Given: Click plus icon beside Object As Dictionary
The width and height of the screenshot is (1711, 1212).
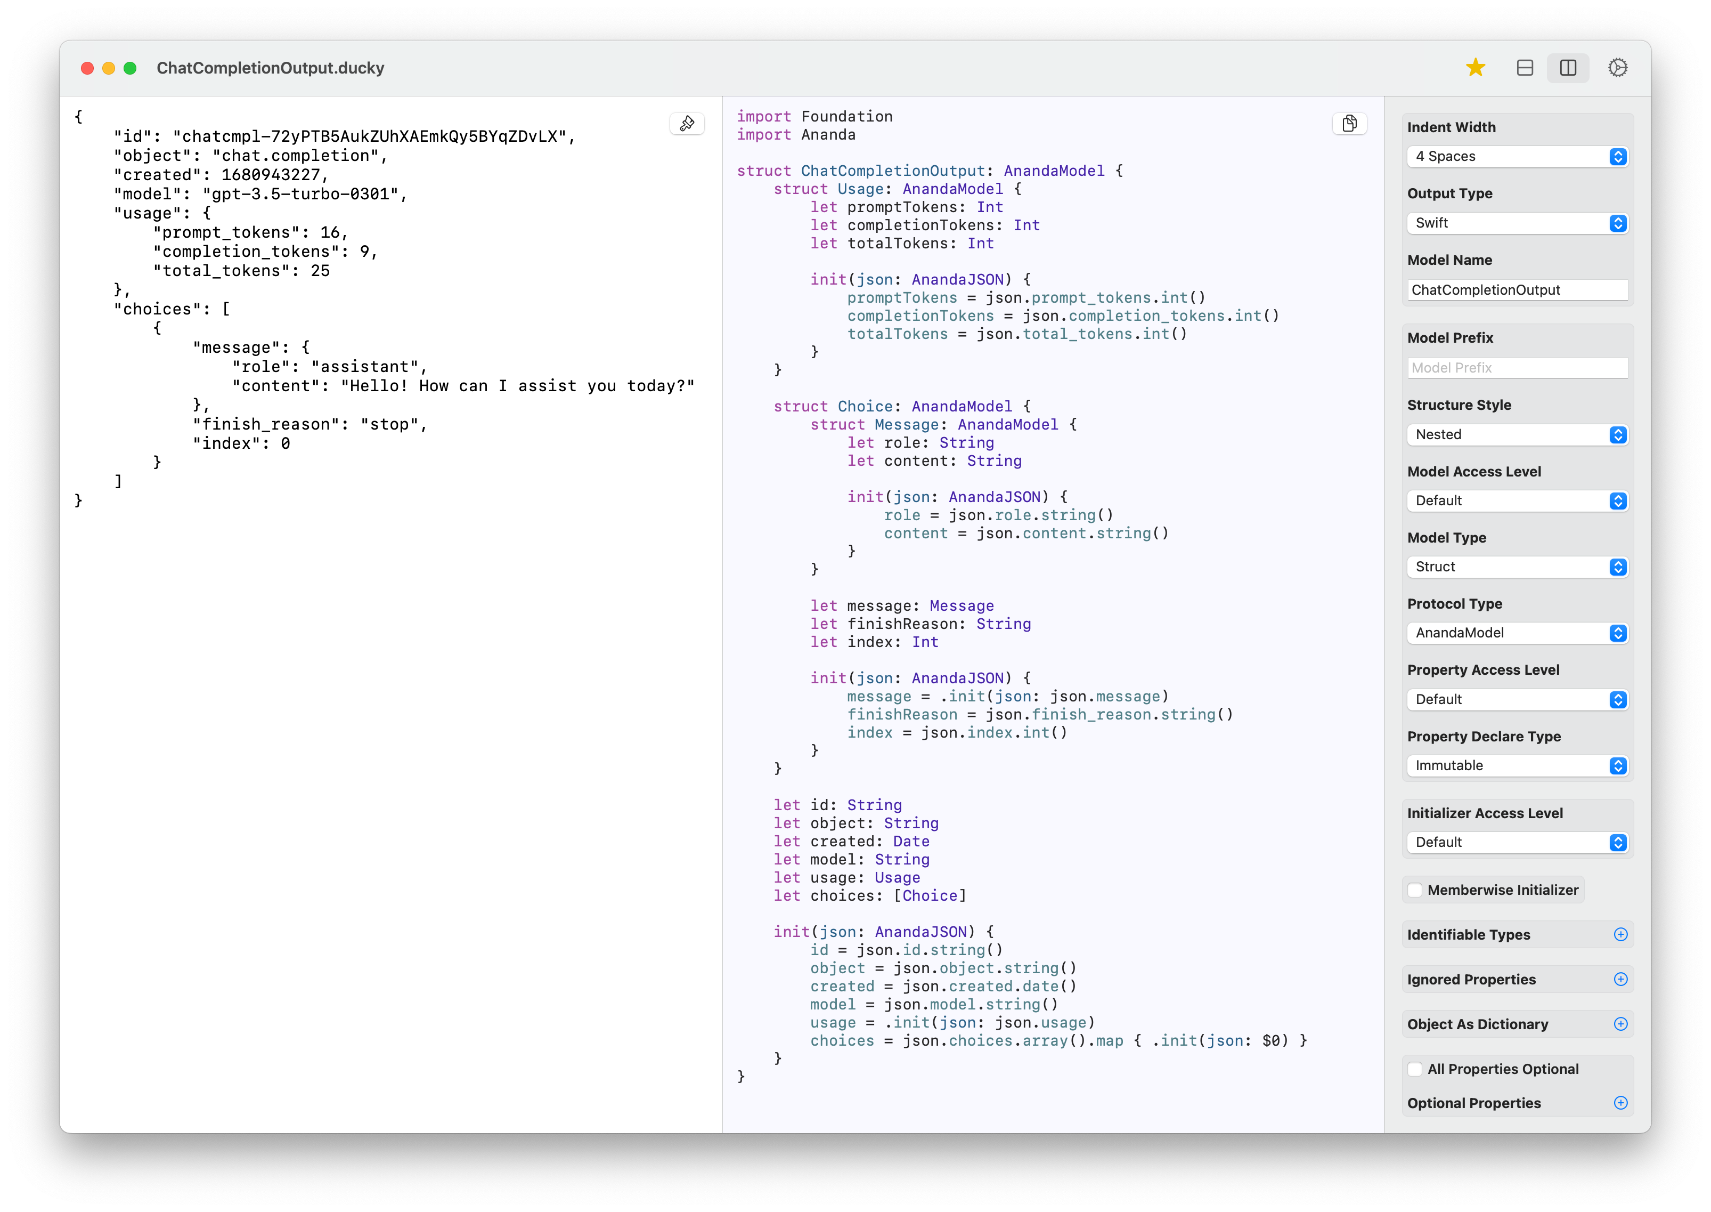Looking at the screenshot, I should pyautogui.click(x=1620, y=1024).
